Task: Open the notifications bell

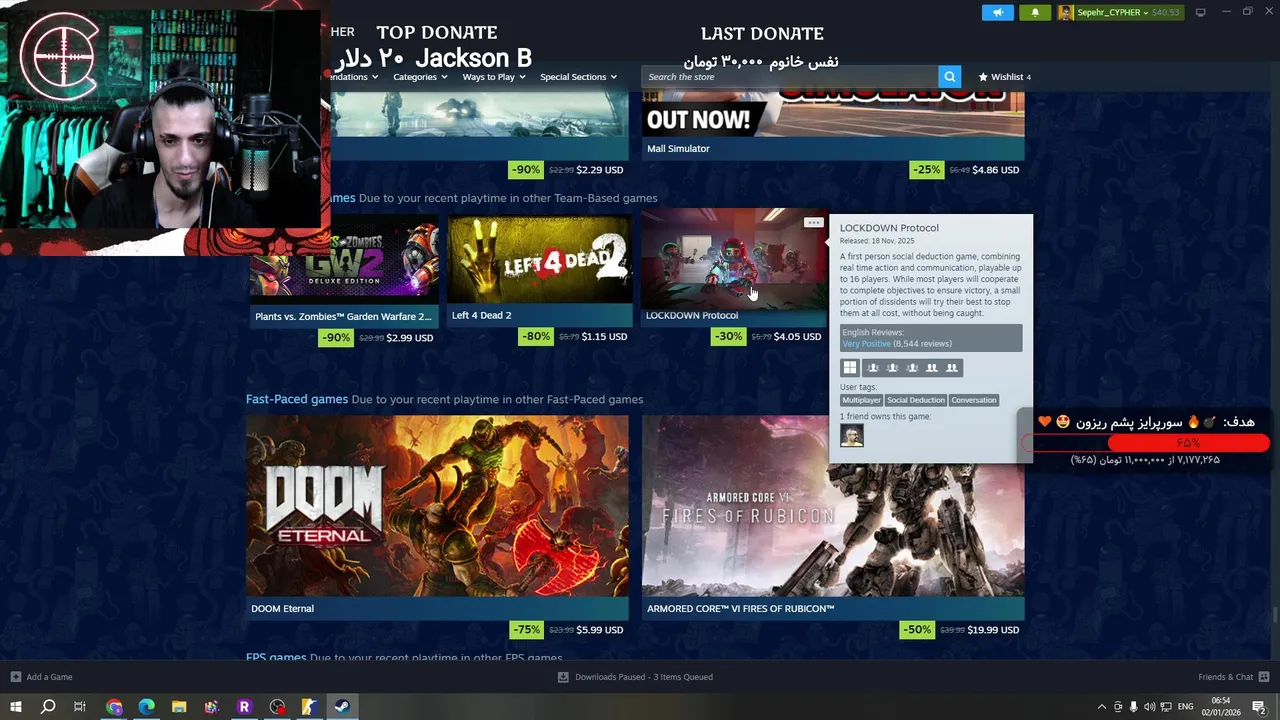Action: coord(1035,12)
